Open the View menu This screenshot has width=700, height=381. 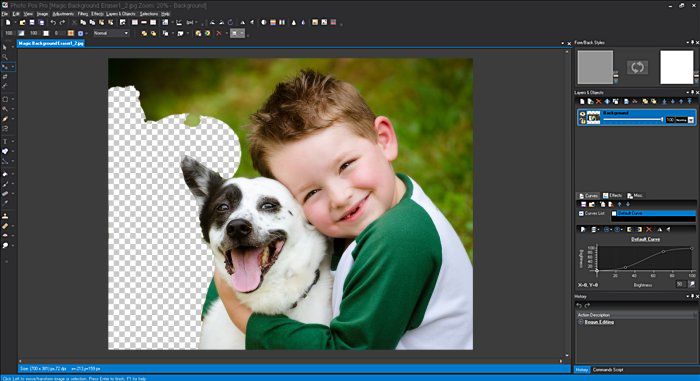(28, 14)
